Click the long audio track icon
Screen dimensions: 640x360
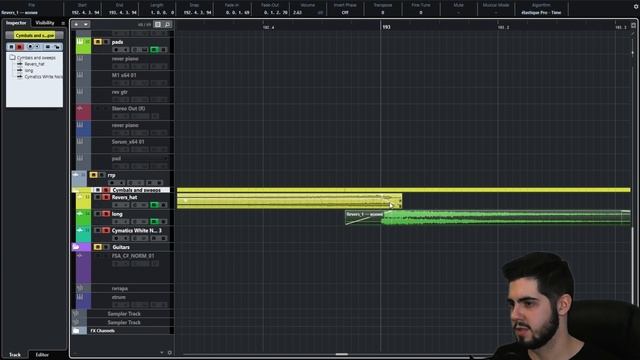[x=80, y=213]
